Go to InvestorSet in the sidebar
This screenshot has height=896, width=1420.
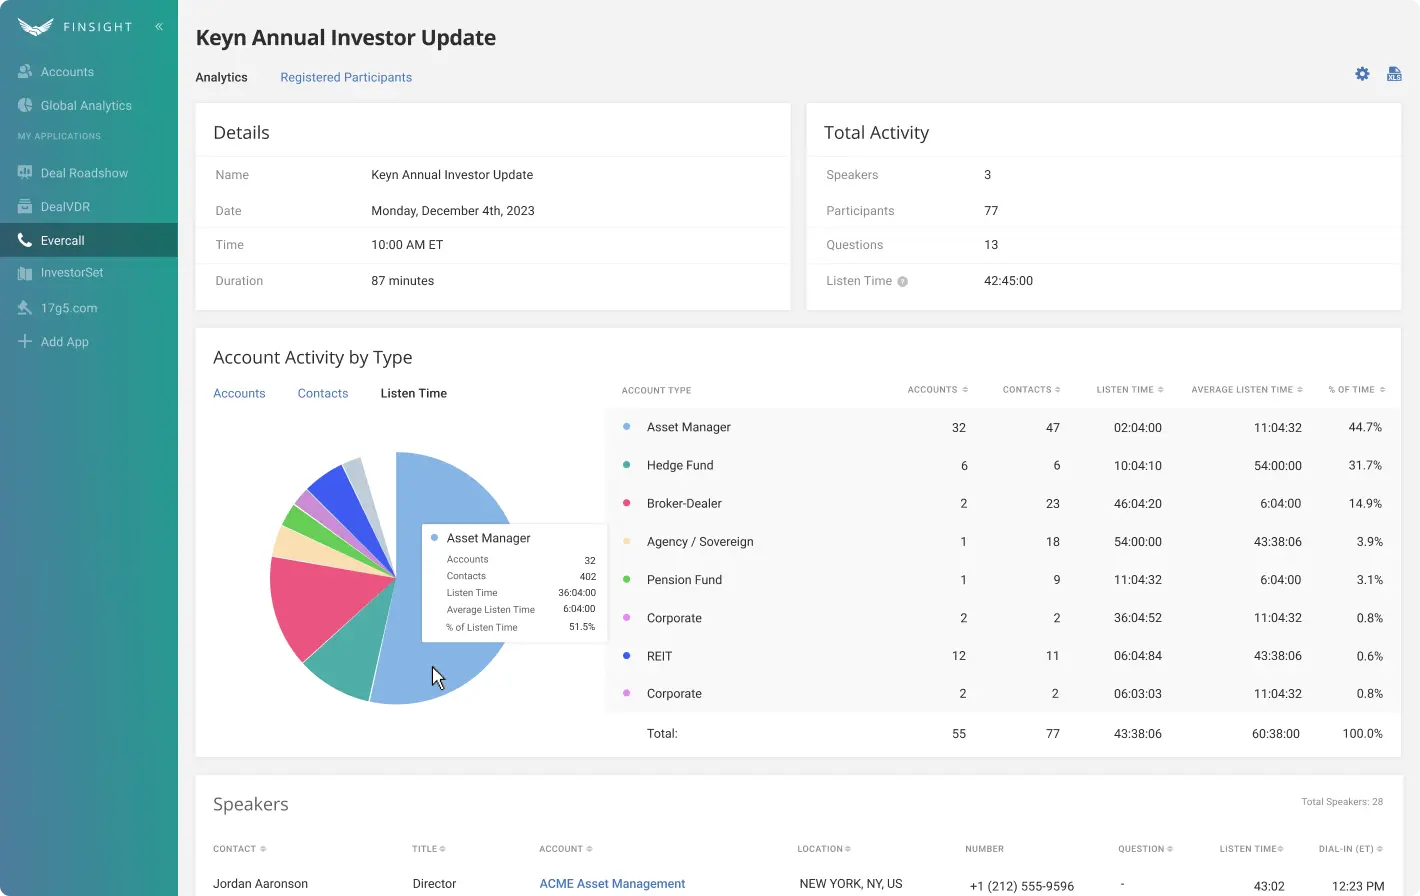pyautogui.click(x=71, y=273)
